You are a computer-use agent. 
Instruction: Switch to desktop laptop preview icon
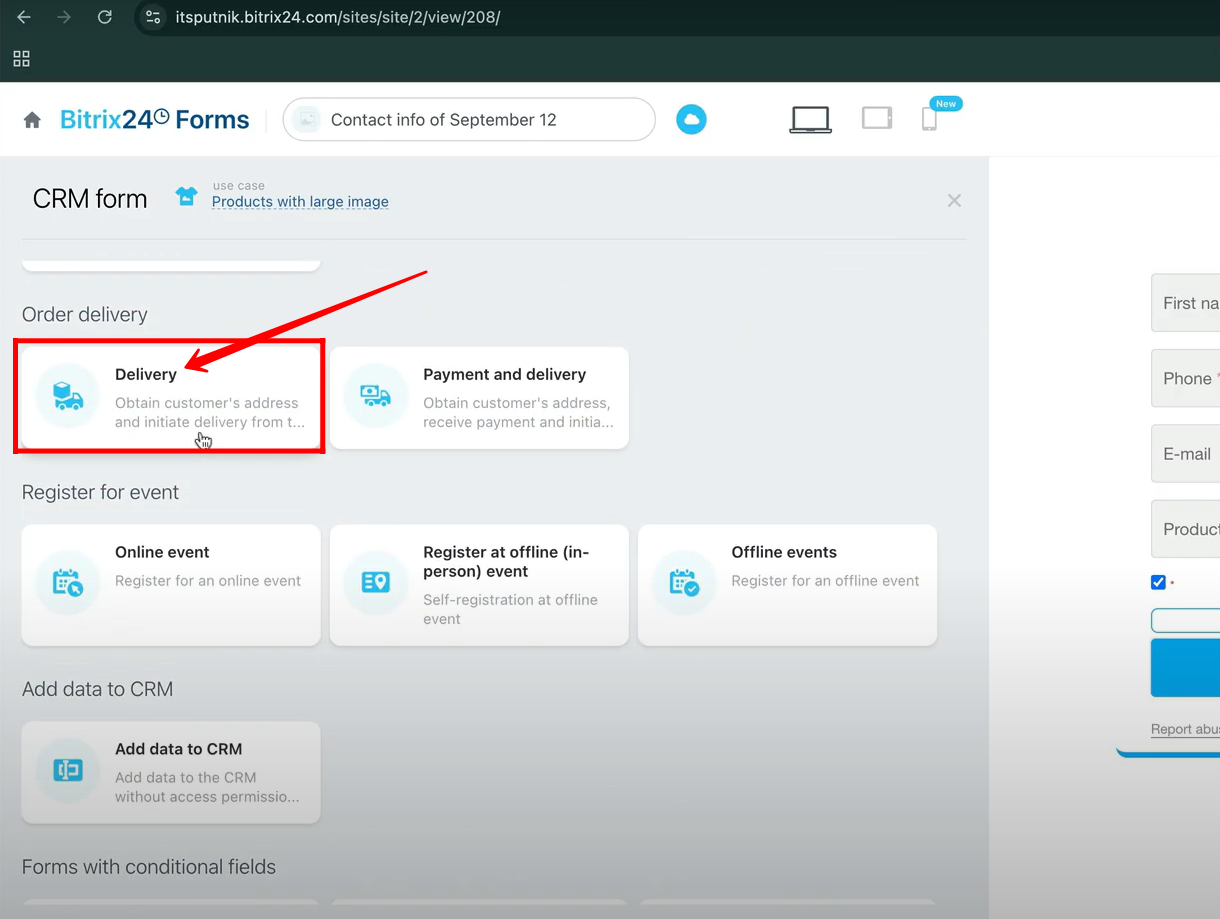point(810,120)
